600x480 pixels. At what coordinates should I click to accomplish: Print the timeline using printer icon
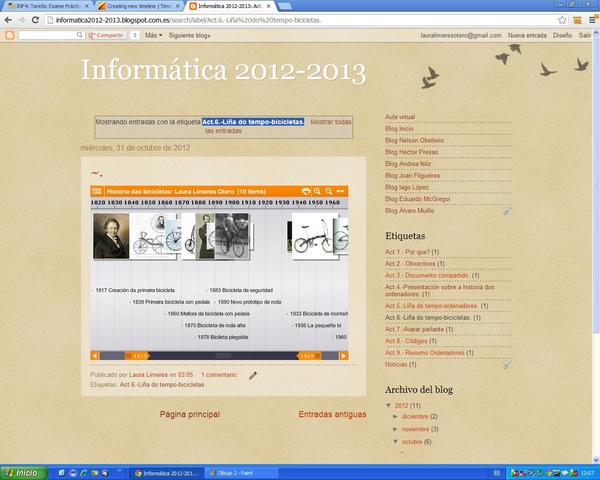click(306, 191)
